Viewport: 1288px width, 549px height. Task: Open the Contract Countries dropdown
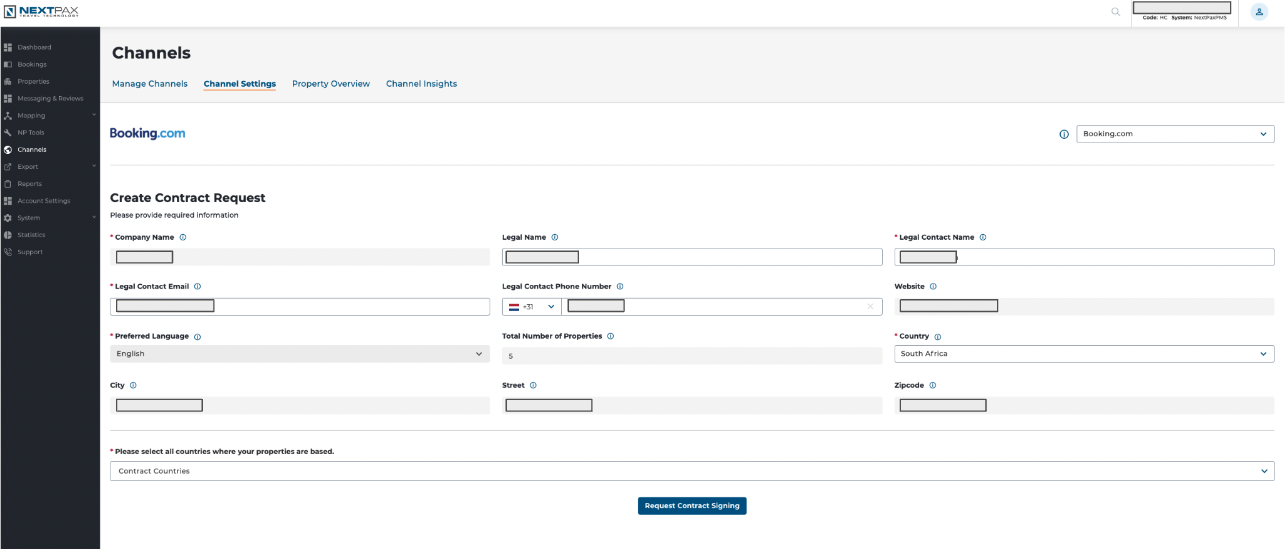(x=692, y=471)
